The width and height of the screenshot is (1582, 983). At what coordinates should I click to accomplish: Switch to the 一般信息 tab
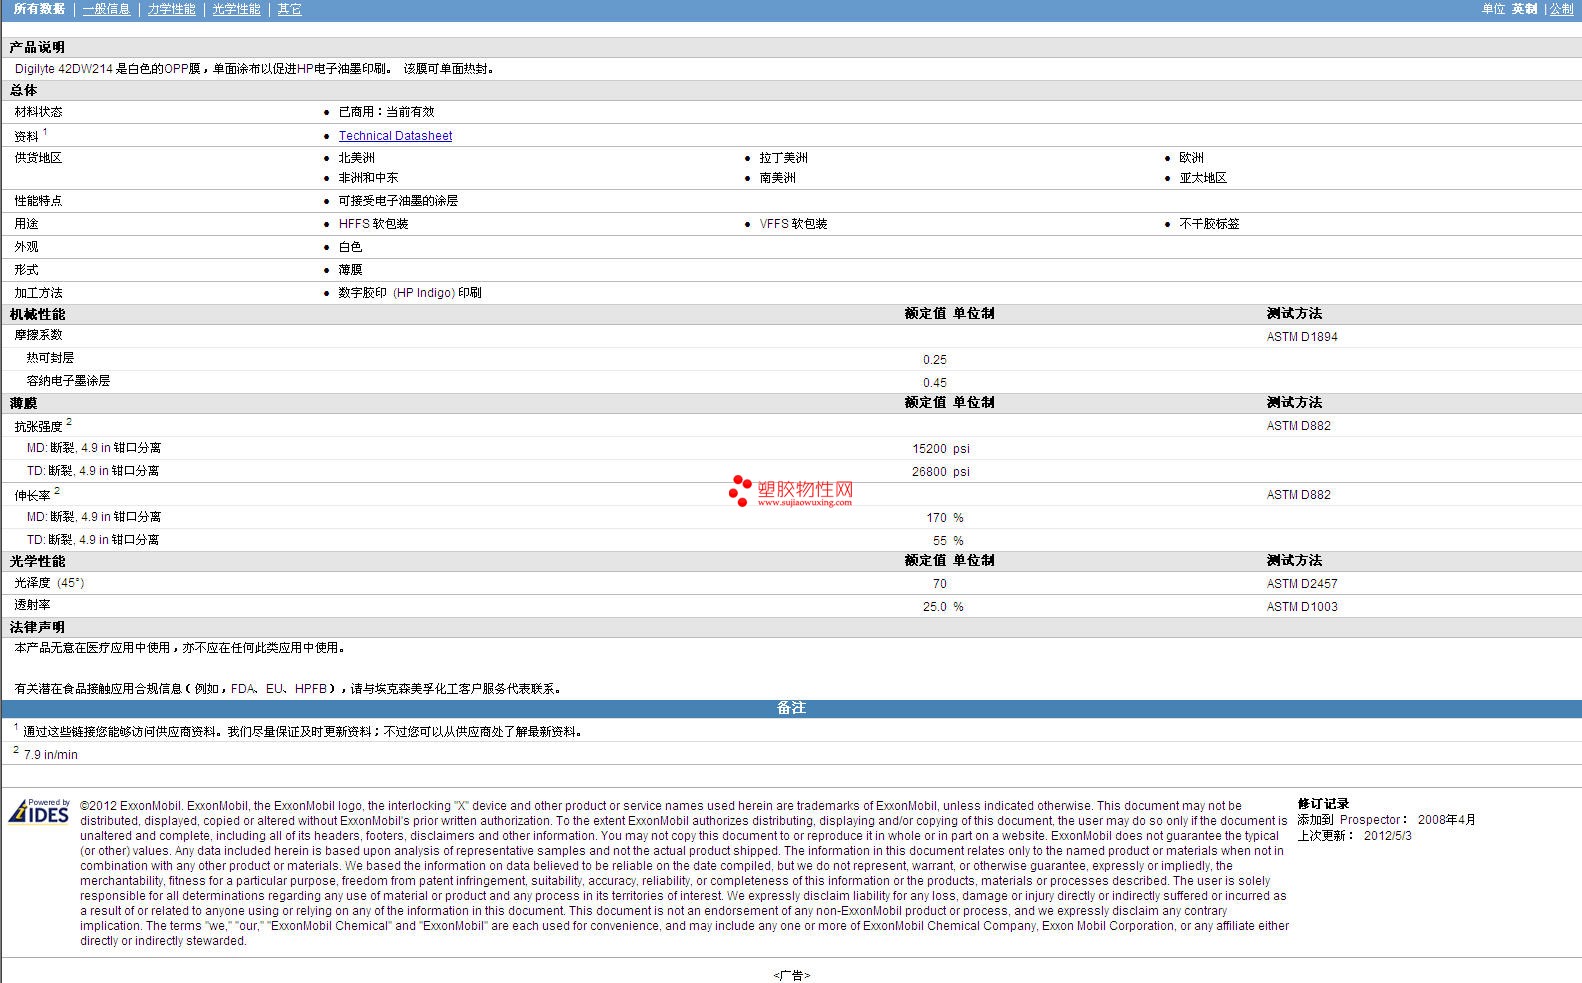pos(106,9)
